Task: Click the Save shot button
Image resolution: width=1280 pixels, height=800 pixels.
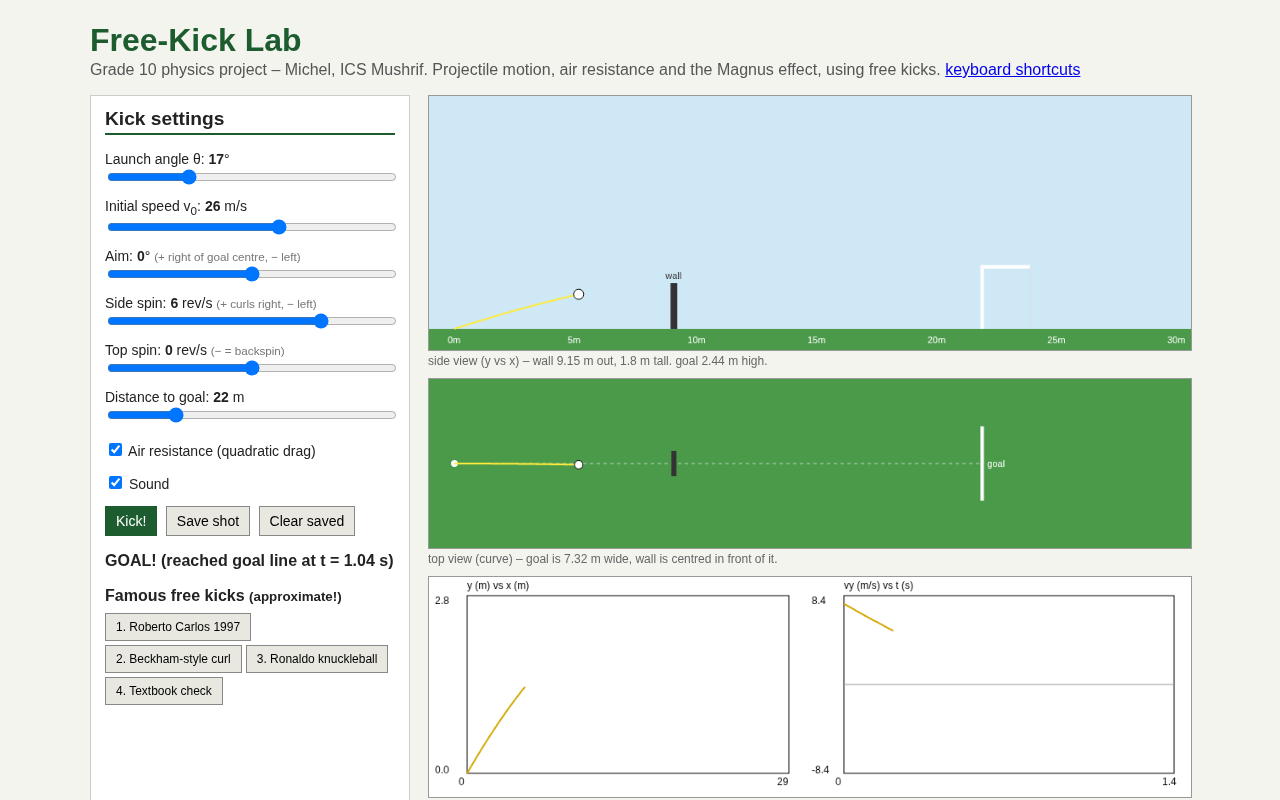Action: click(x=208, y=521)
